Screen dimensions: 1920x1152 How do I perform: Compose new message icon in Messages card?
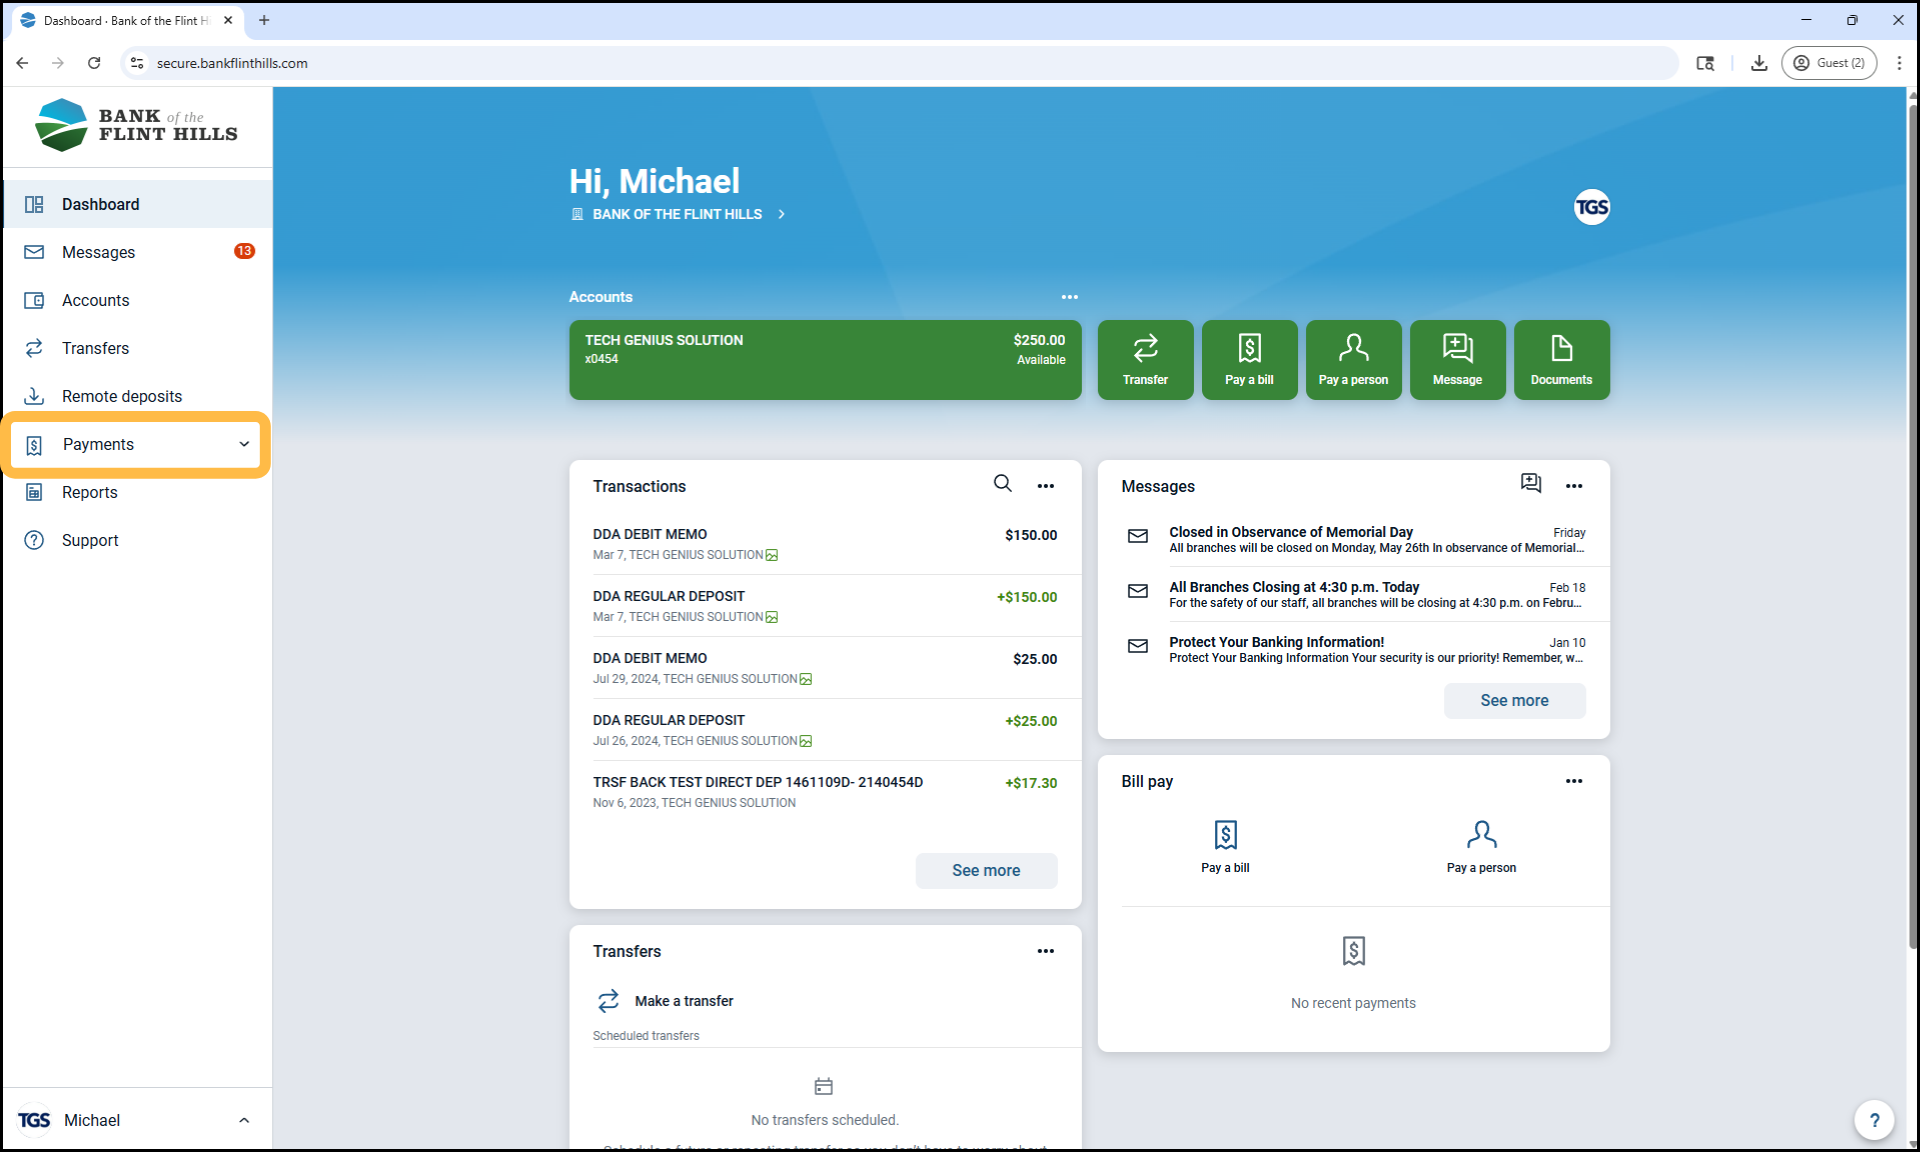click(1530, 484)
